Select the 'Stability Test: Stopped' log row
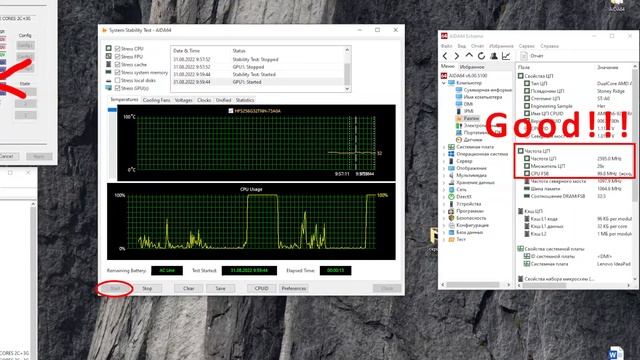The width and height of the screenshot is (640, 360). [259, 60]
